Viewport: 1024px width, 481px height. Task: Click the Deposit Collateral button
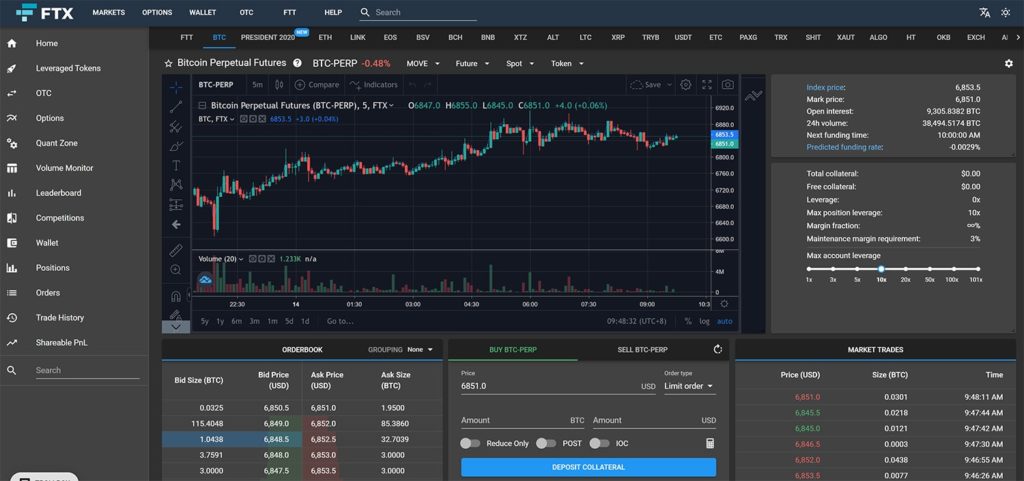588,467
